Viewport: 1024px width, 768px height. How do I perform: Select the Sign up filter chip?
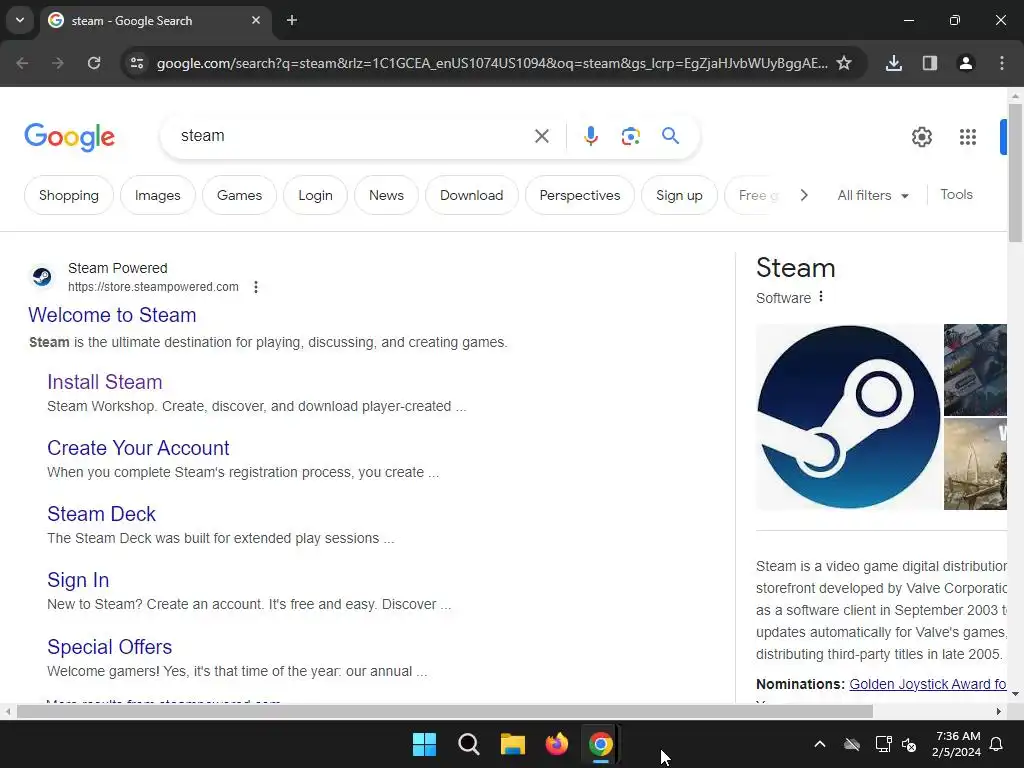679,195
